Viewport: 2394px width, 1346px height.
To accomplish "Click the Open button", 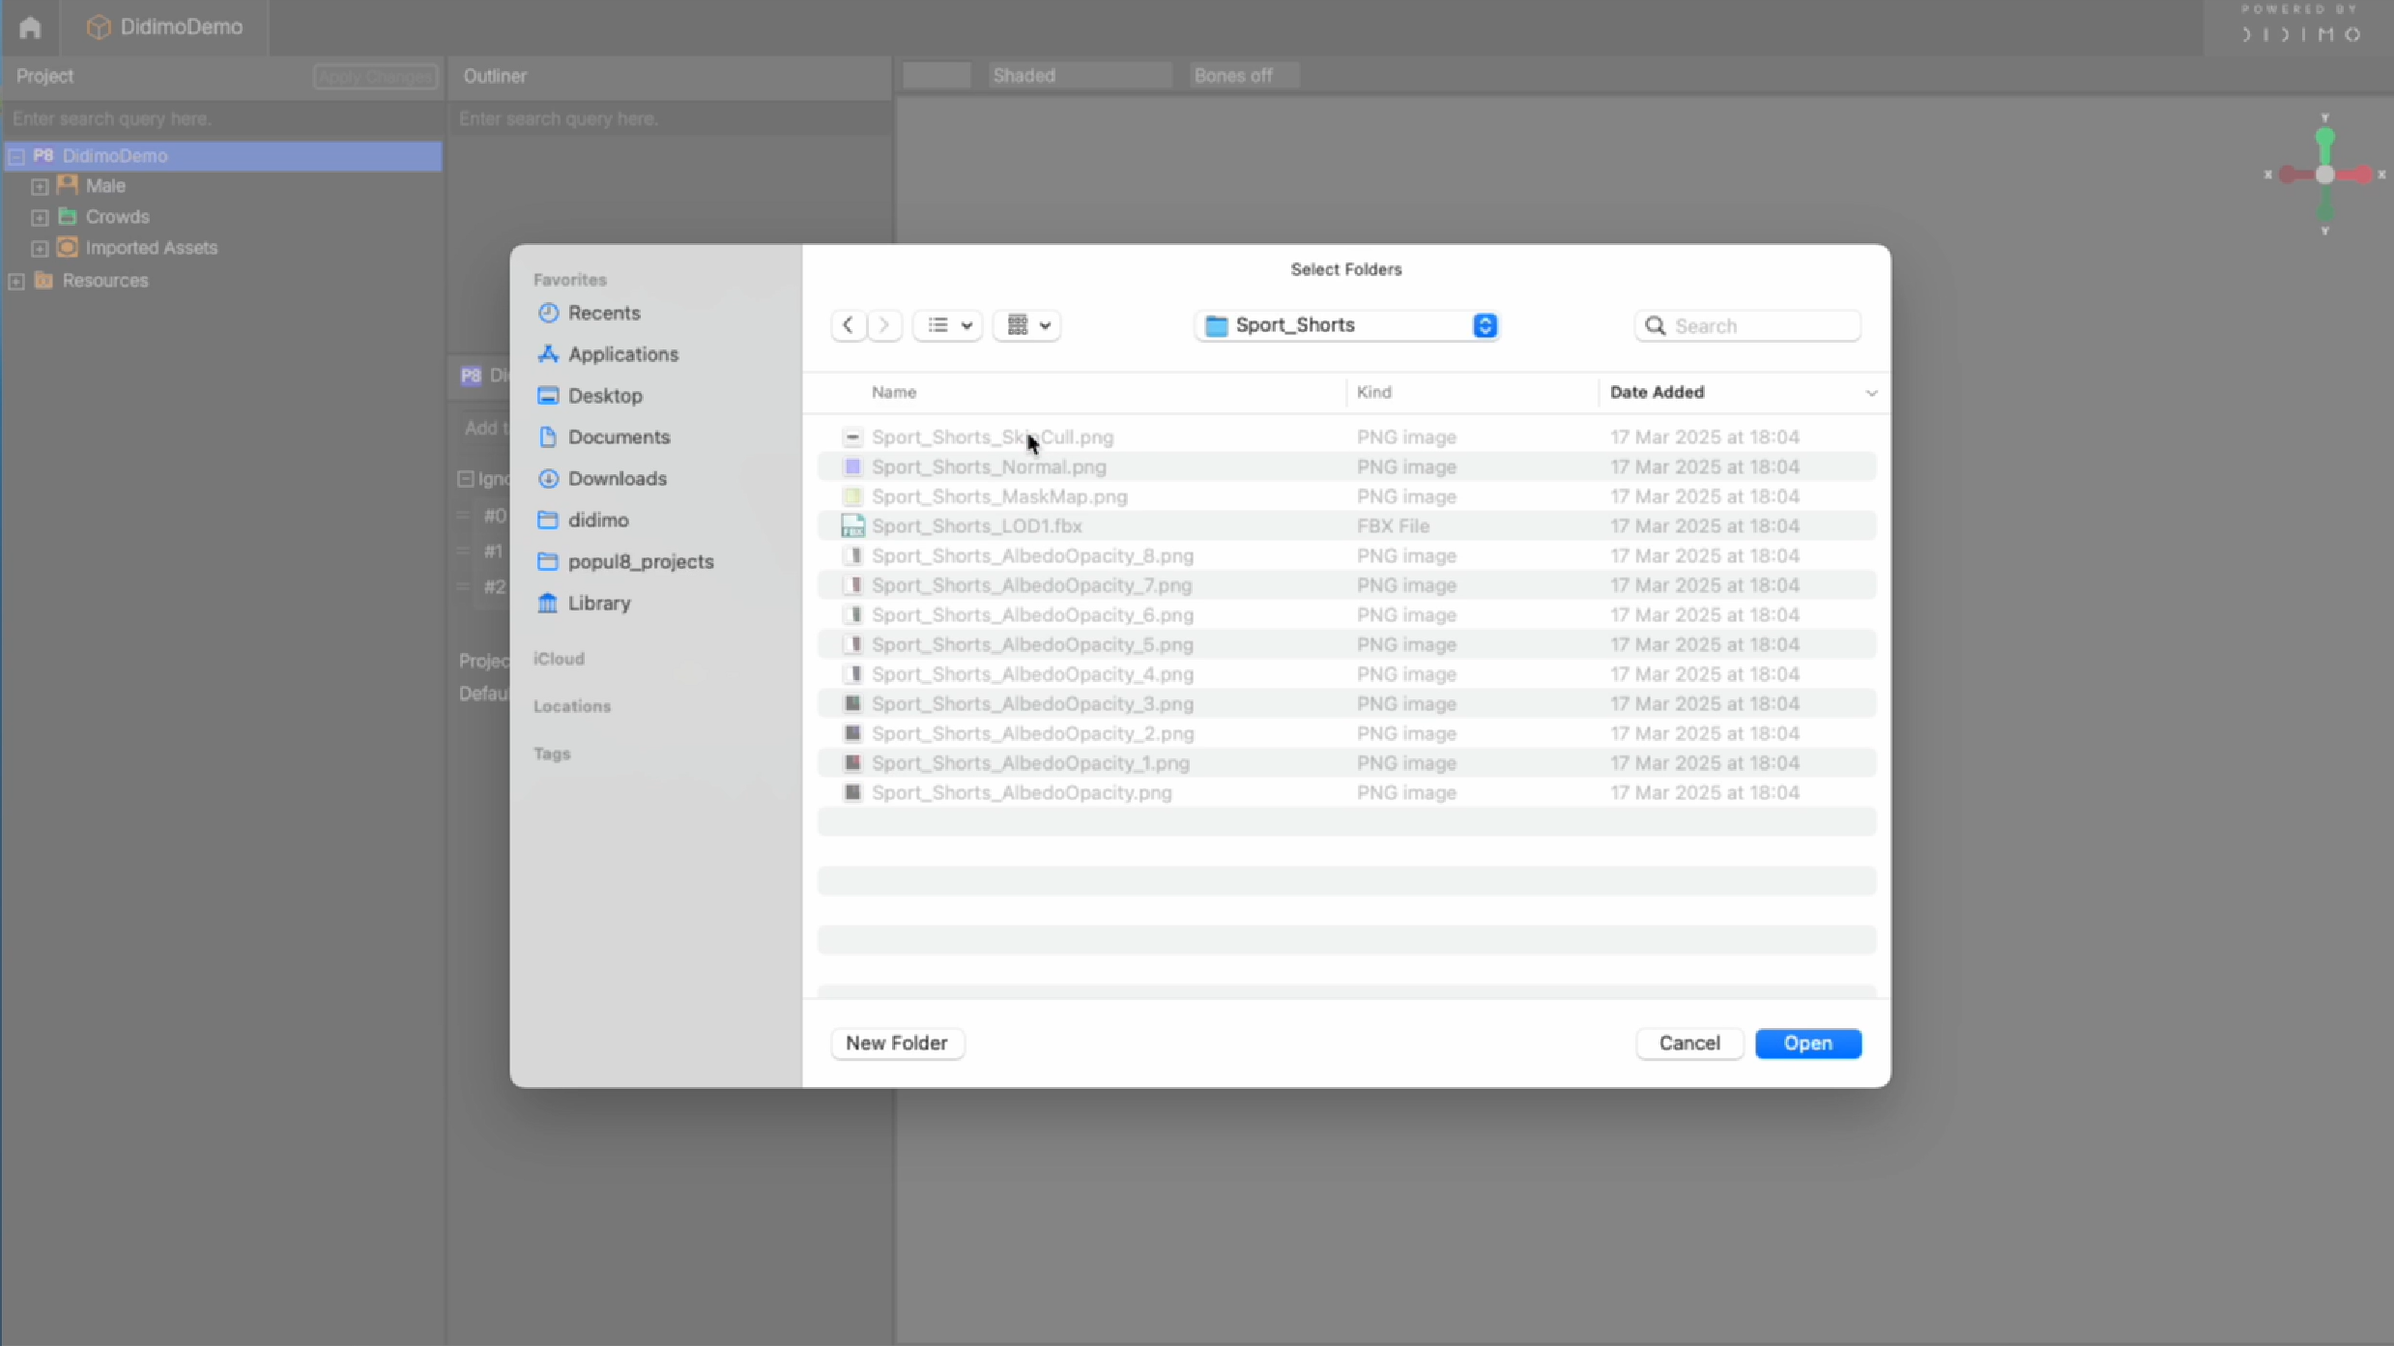I will (1808, 1043).
